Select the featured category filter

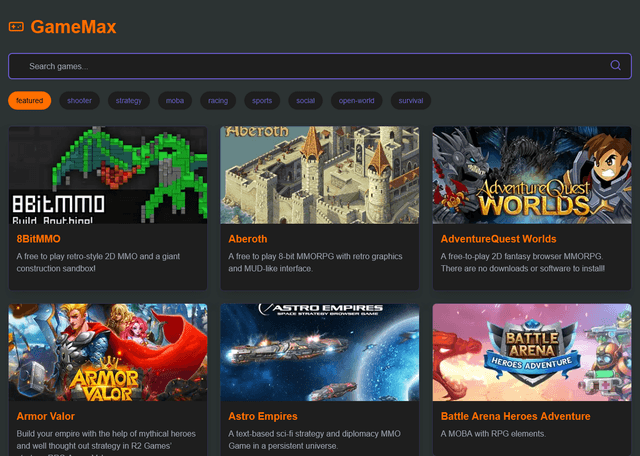pos(29,100)
